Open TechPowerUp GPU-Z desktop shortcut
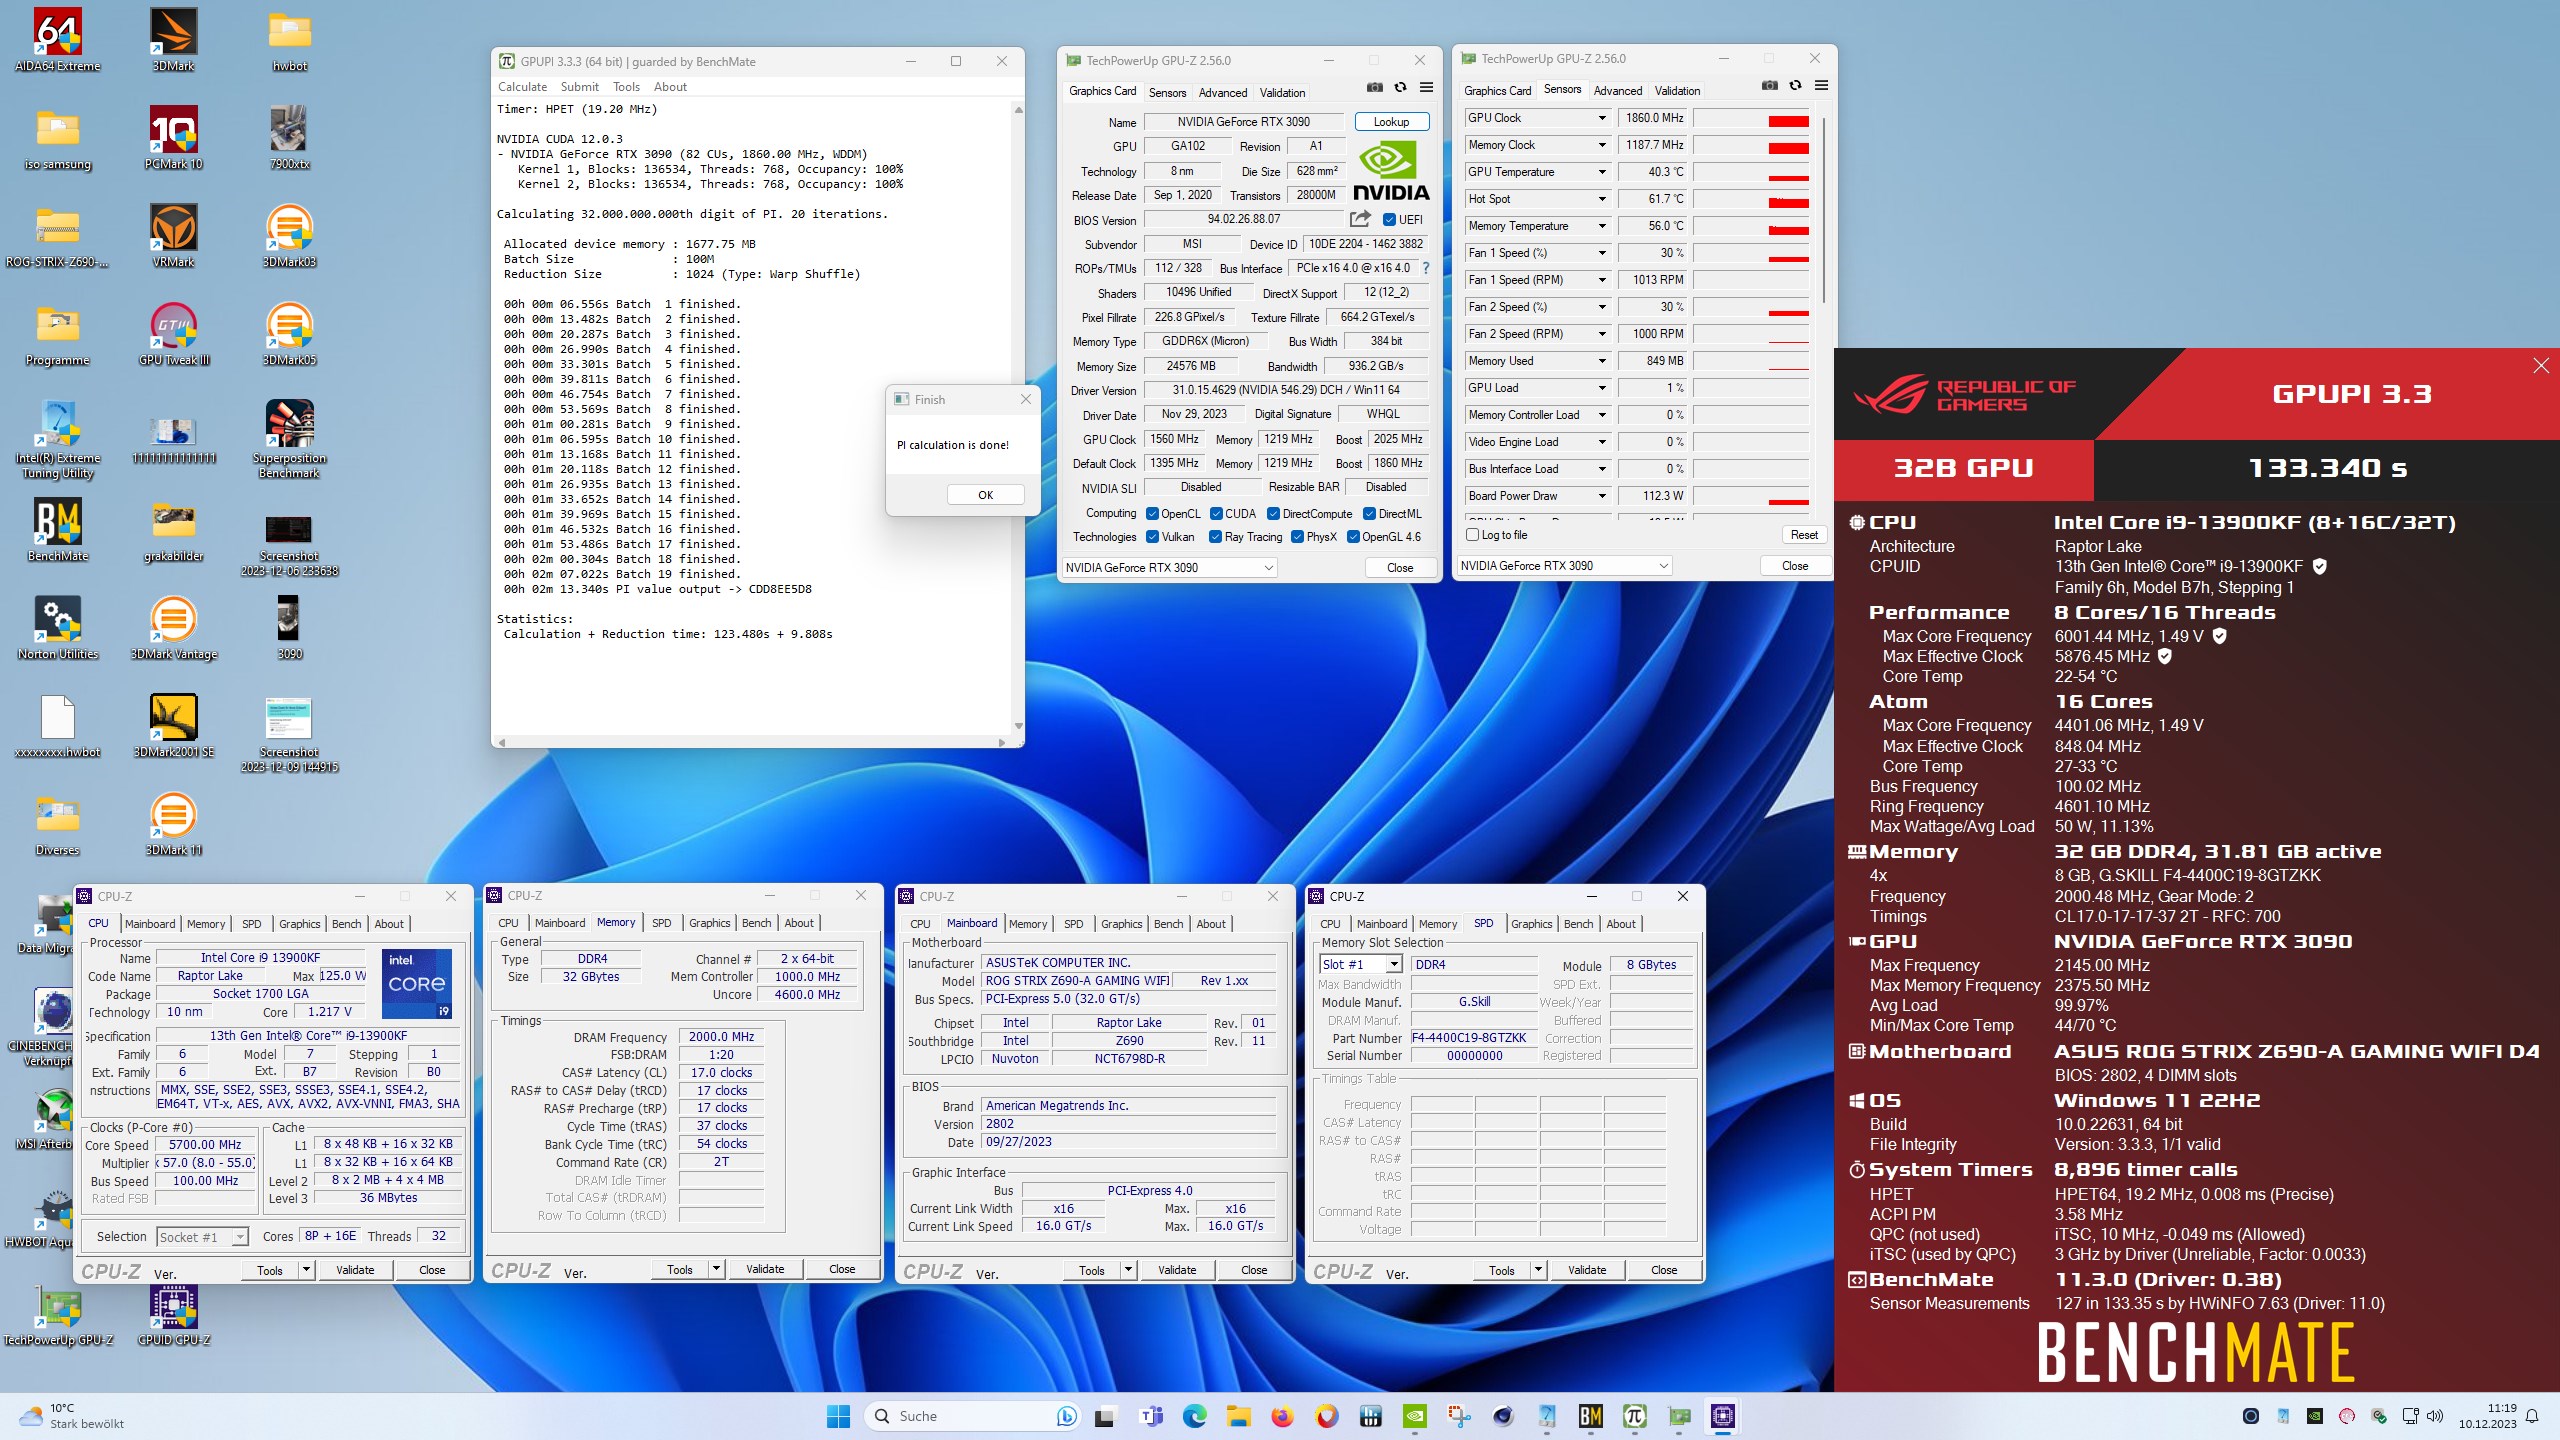 pos(58,1314)
